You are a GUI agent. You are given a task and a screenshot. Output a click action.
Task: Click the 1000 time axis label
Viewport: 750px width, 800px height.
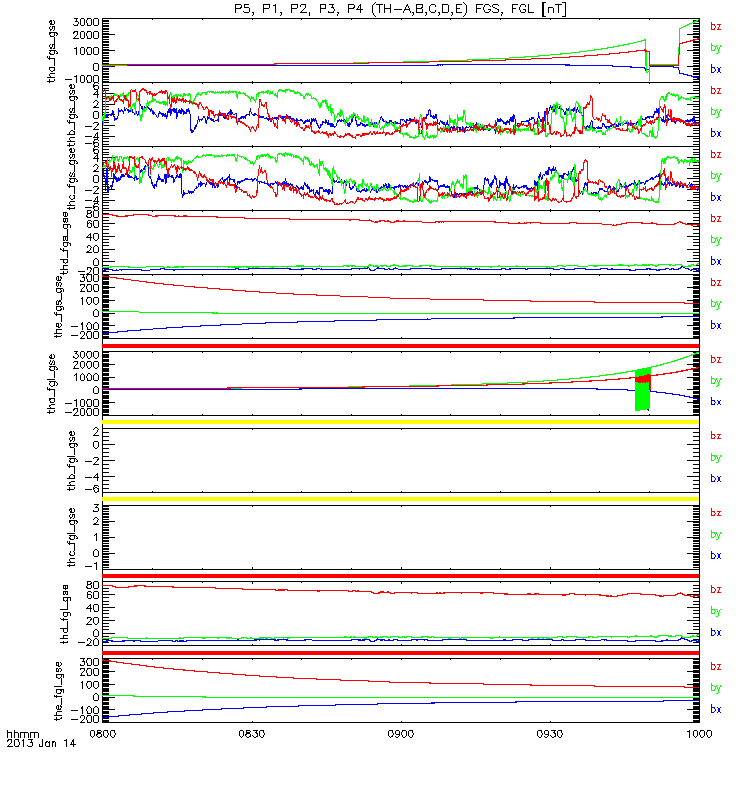pyautogui.click(x=699, y=734)
